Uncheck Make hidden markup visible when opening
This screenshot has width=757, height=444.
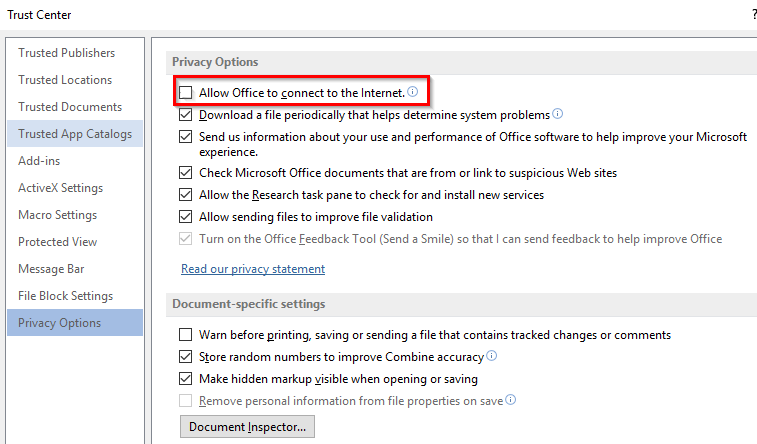[185, 379]
